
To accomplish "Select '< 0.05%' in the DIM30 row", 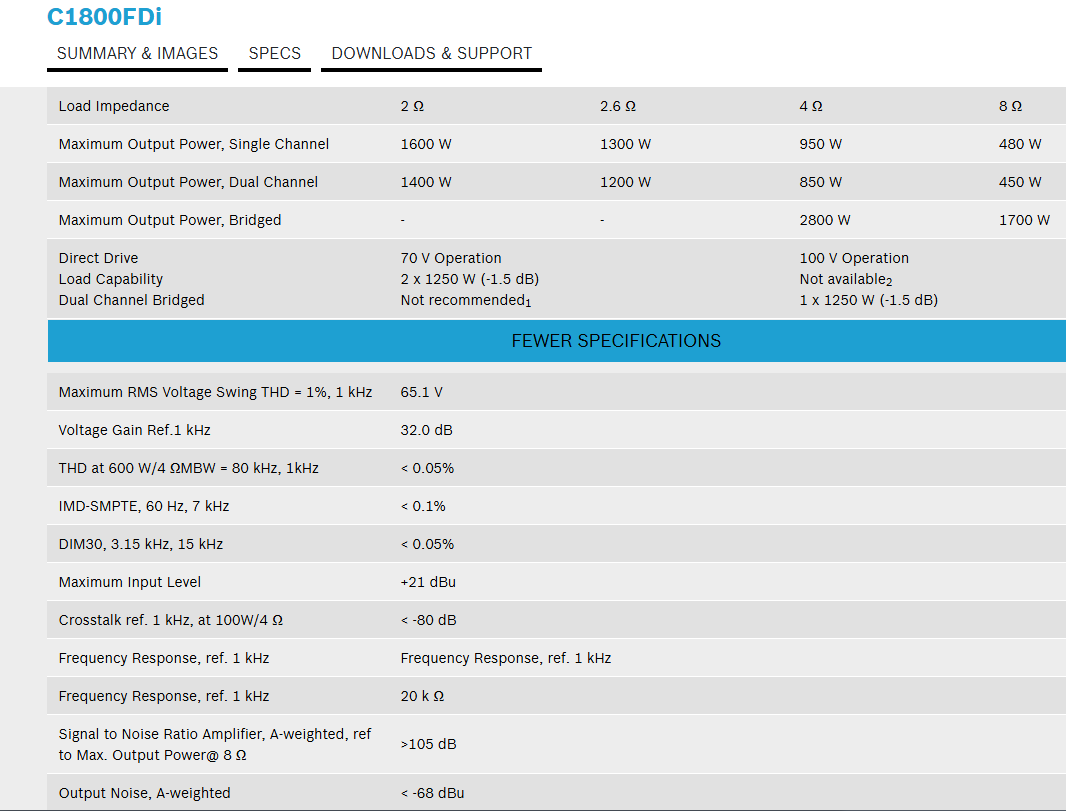I will pos(427,545).
